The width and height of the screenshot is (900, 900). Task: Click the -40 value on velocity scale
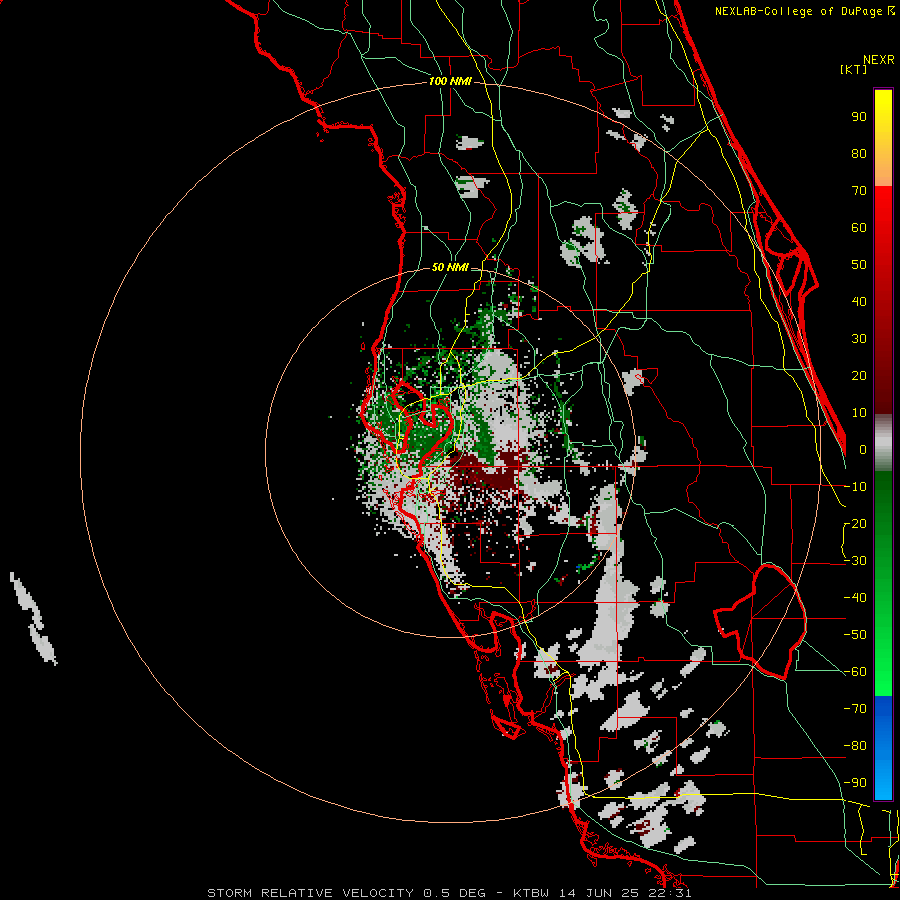click(x=855, y=598)
